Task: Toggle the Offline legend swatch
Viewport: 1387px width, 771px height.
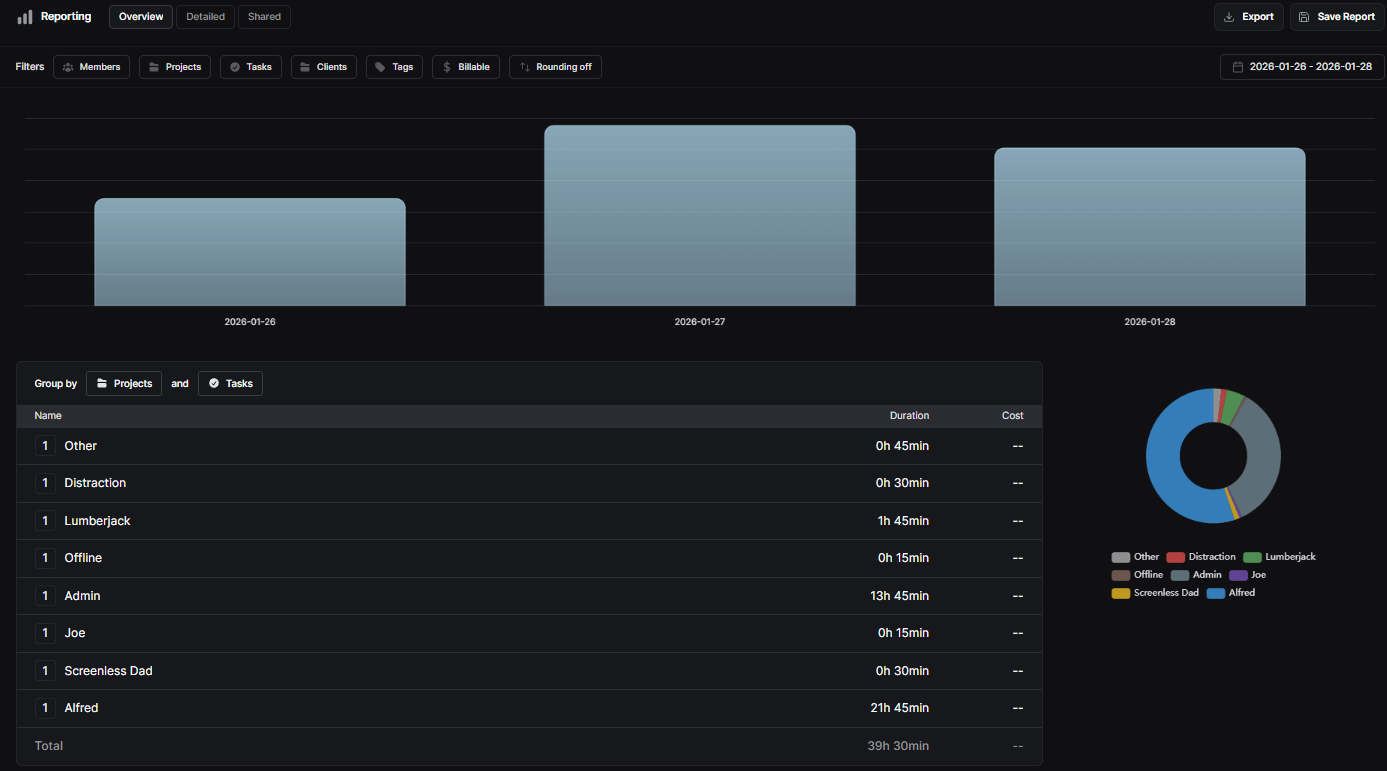Action: 1121,575
